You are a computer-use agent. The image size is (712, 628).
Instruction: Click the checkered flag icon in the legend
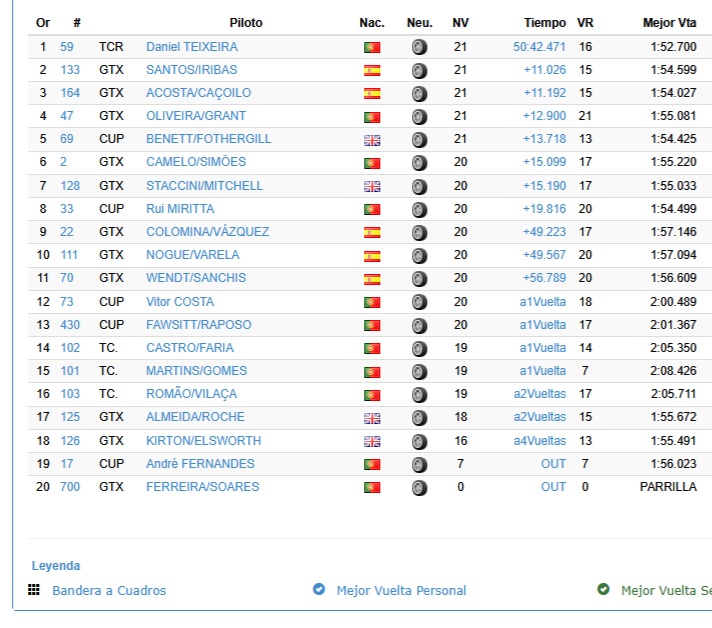click(34, 590)
